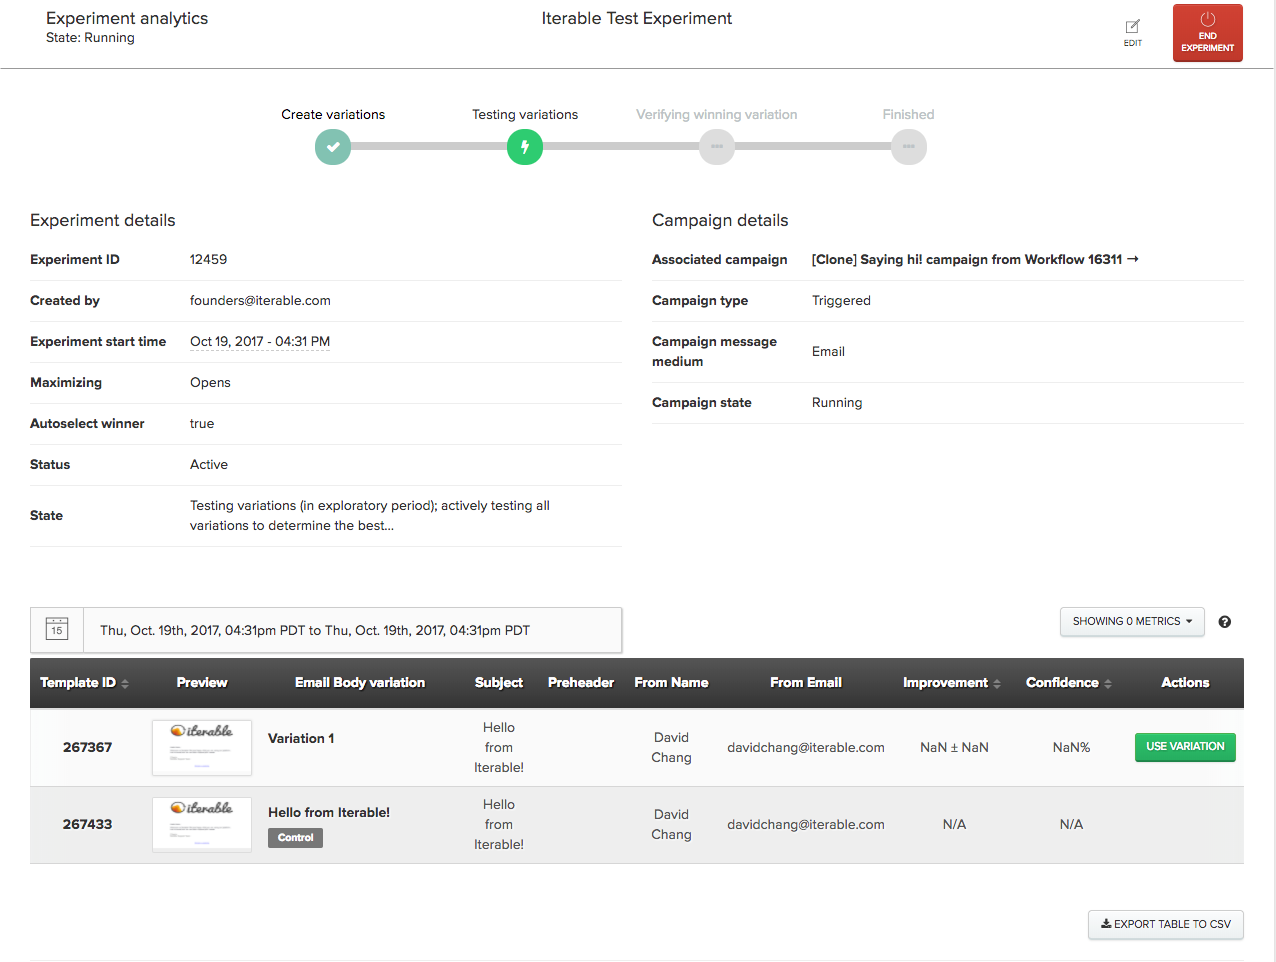The height and width of the screenshot is (962, 1276).
Task: Click the Preheader column header
Action: (x=581, y=683)
